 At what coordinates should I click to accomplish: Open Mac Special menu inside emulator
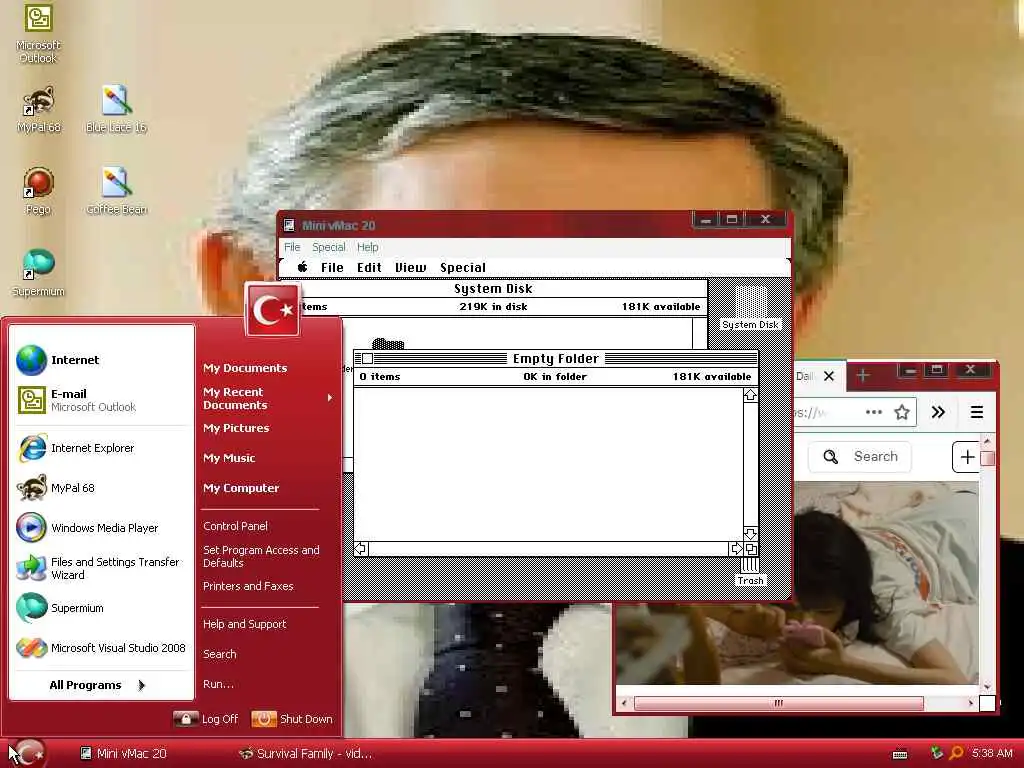tap(463, 267)
